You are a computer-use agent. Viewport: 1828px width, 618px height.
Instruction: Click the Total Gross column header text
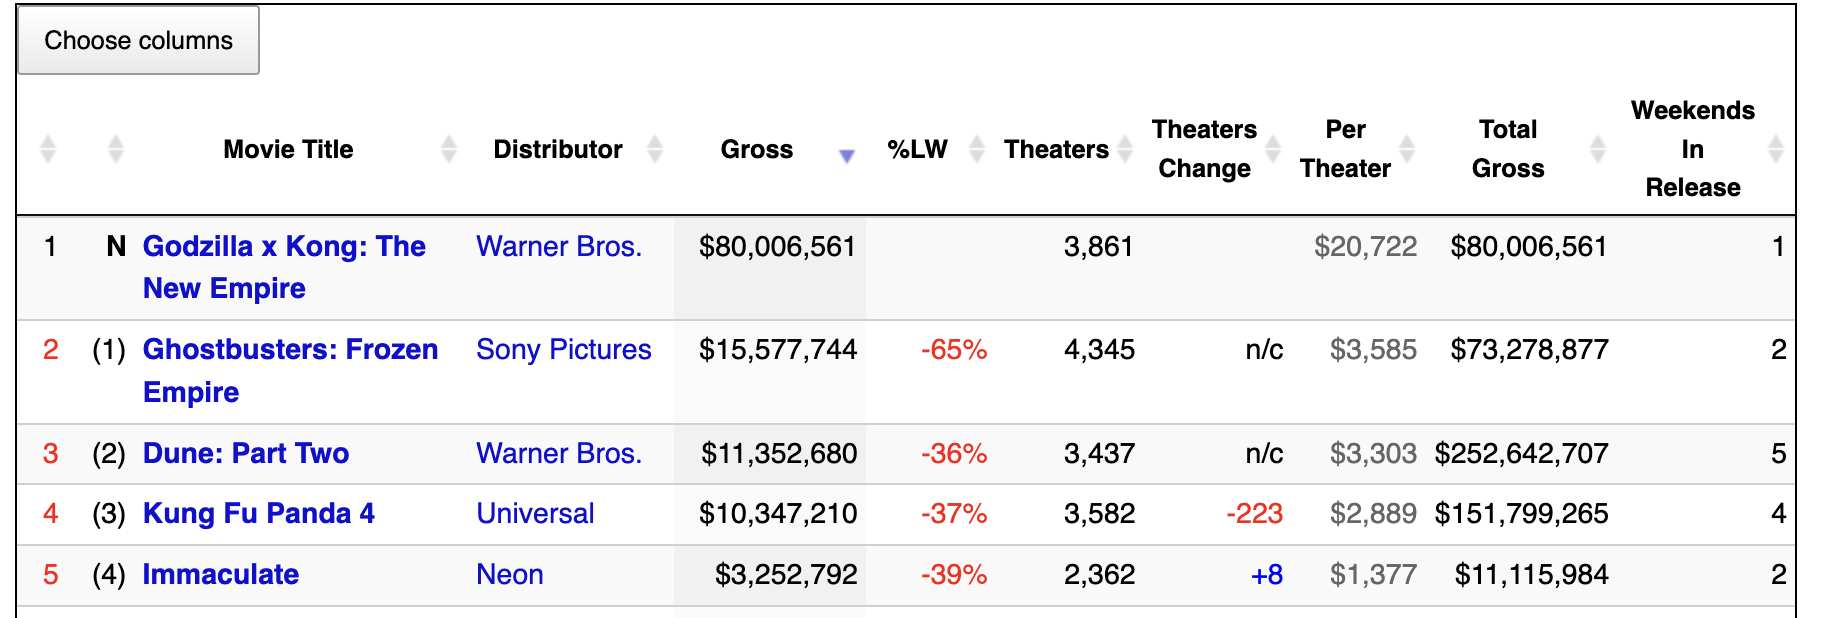pos(1508,149)
